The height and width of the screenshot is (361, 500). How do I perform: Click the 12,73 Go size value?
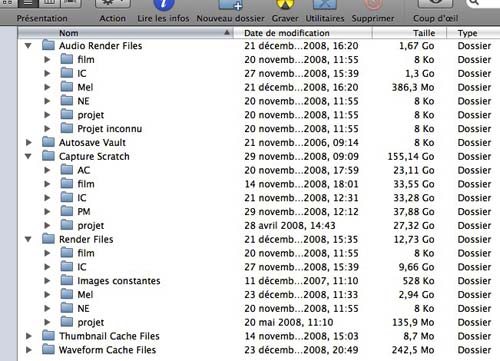point(414,239)
